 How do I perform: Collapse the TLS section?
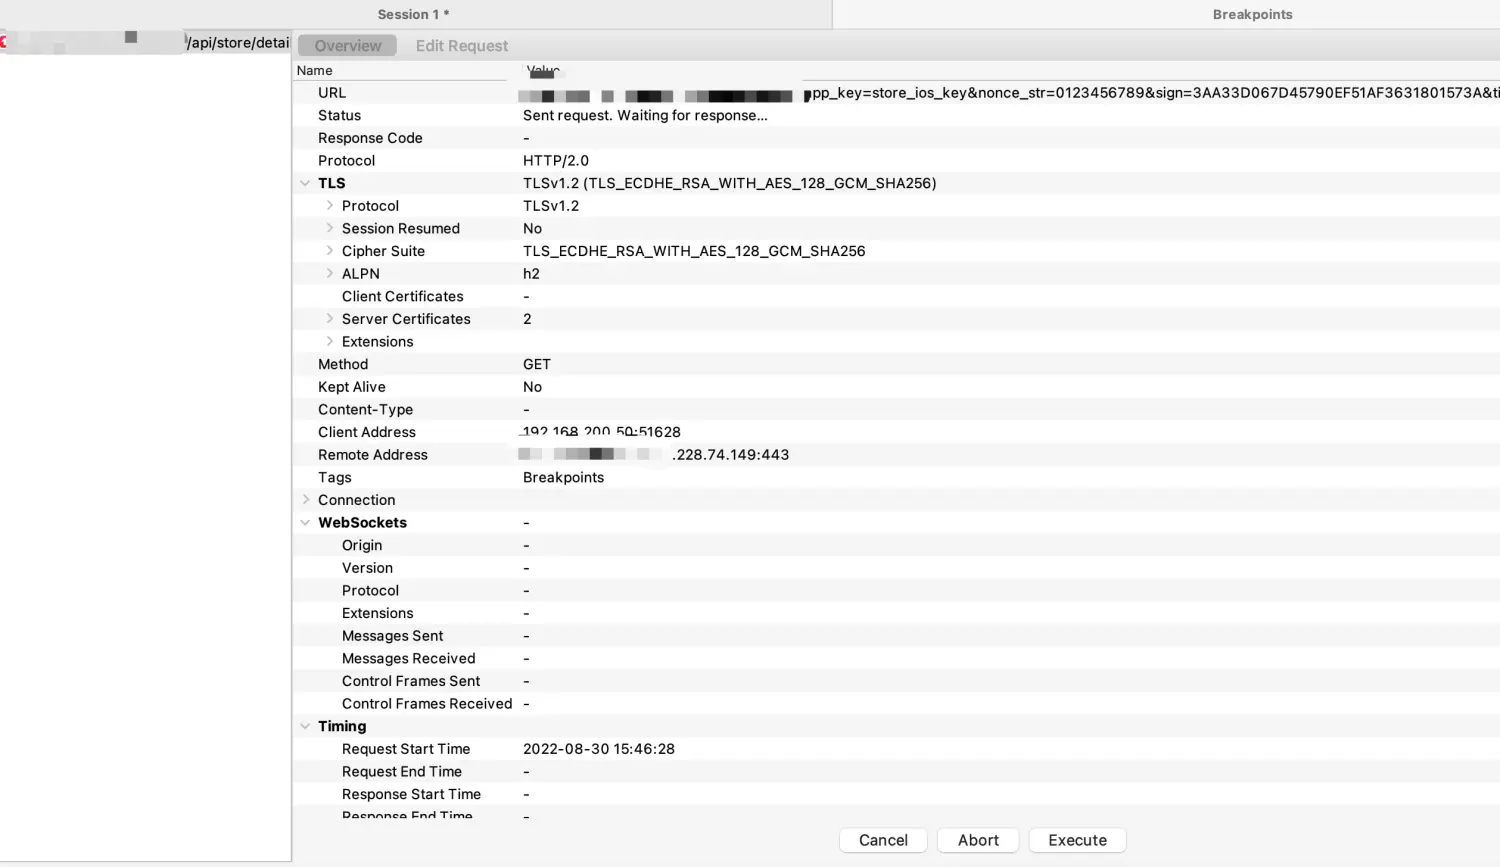coord(305,183)
